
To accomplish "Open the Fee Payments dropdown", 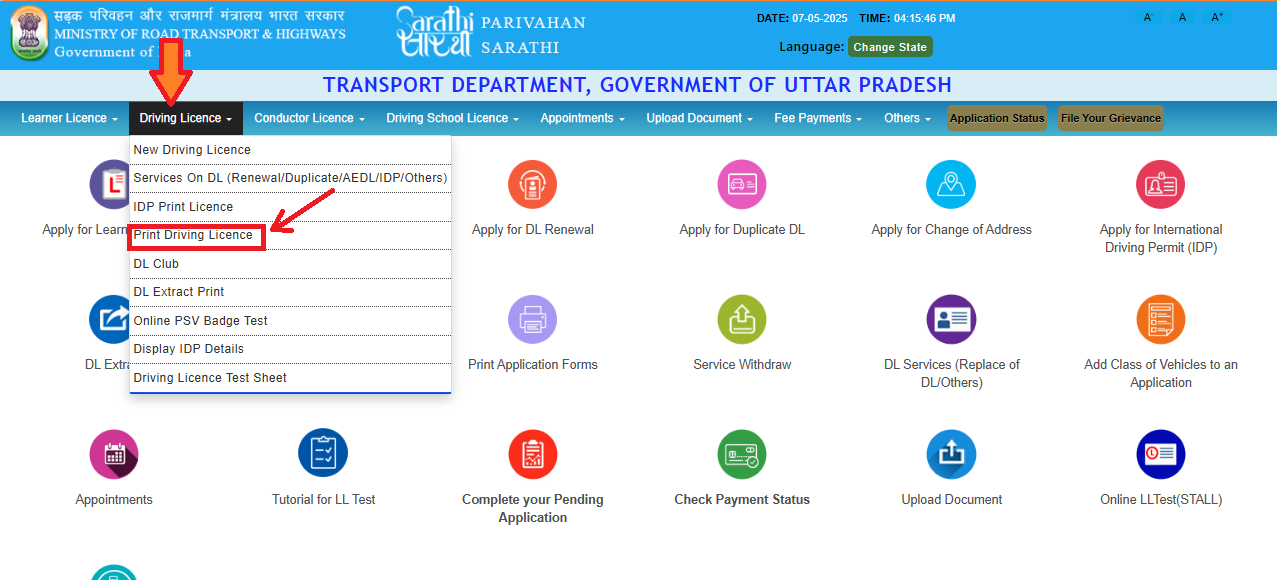I will 818,118.
